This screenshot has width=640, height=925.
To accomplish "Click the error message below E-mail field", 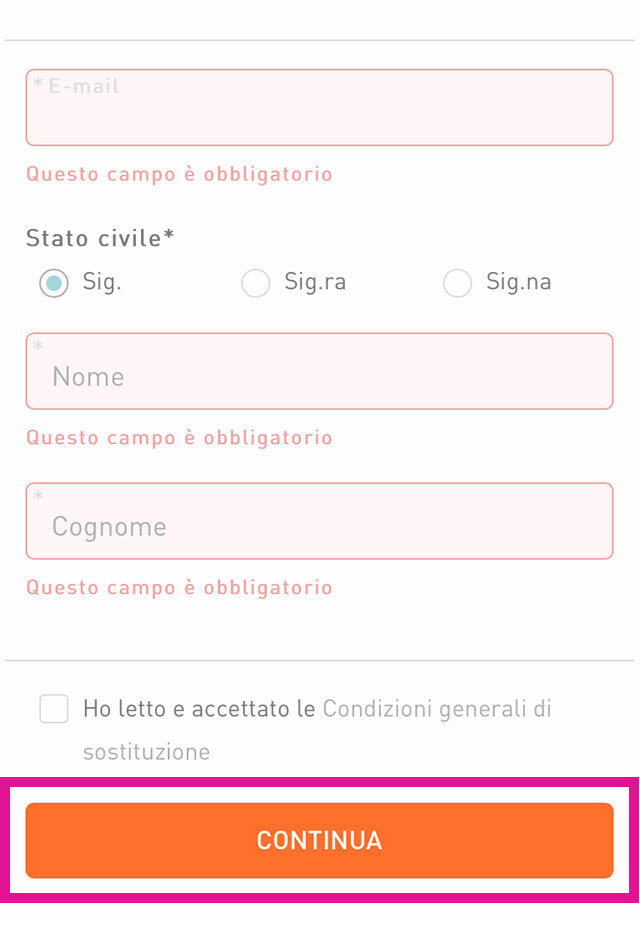I will click(x=179, y=174).
